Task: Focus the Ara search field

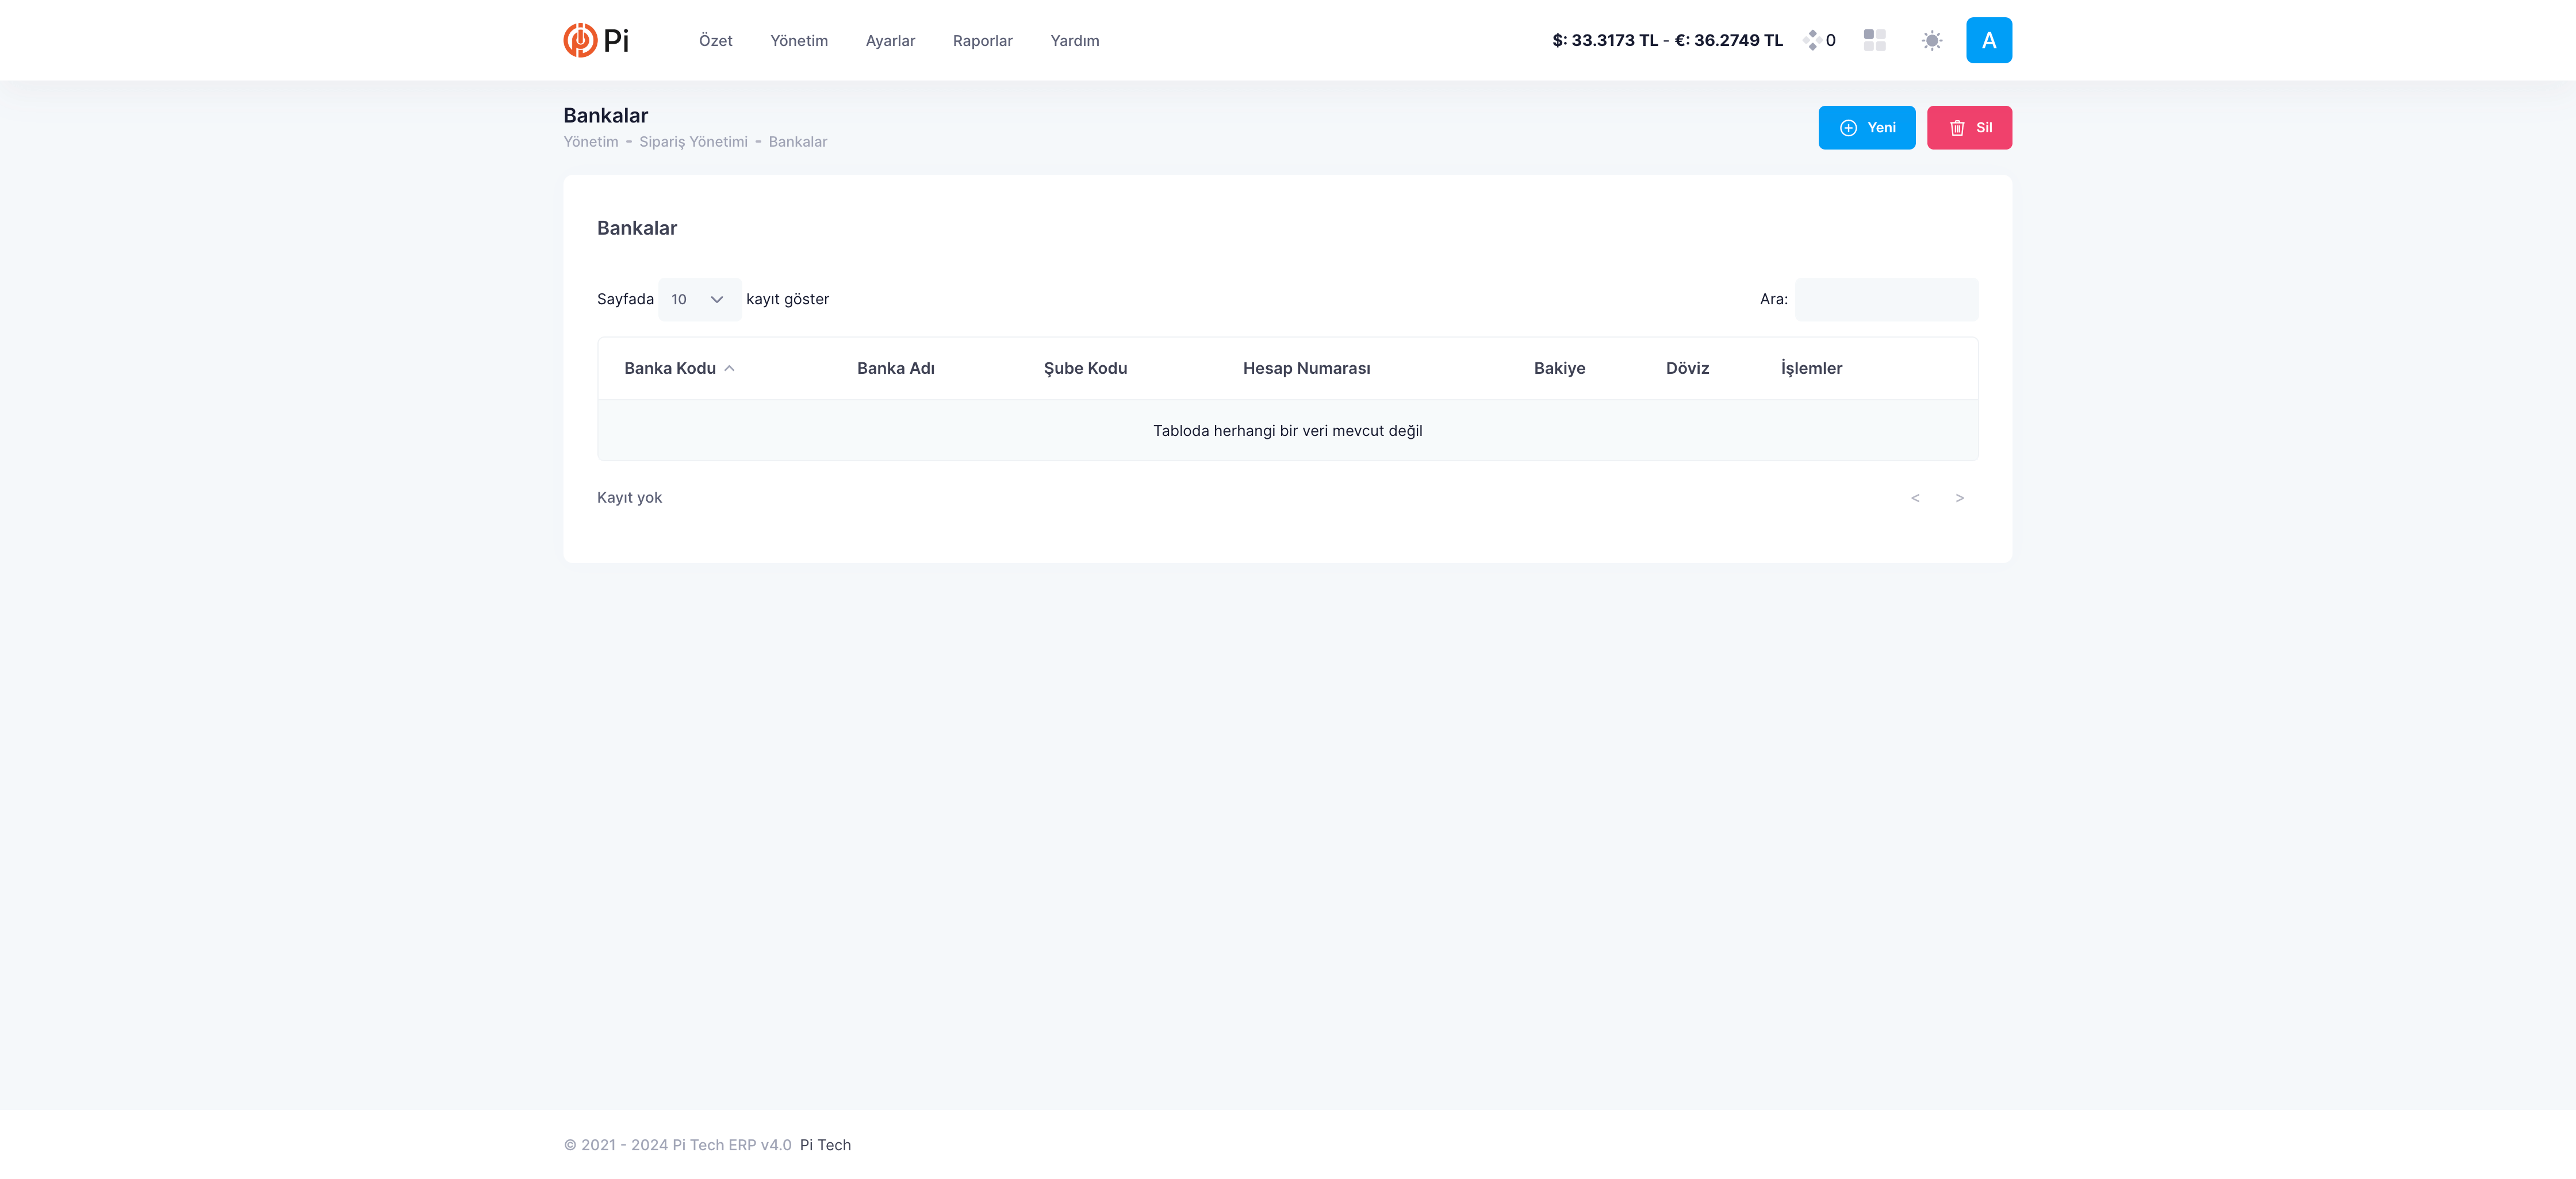Action: coord(1885,299)
